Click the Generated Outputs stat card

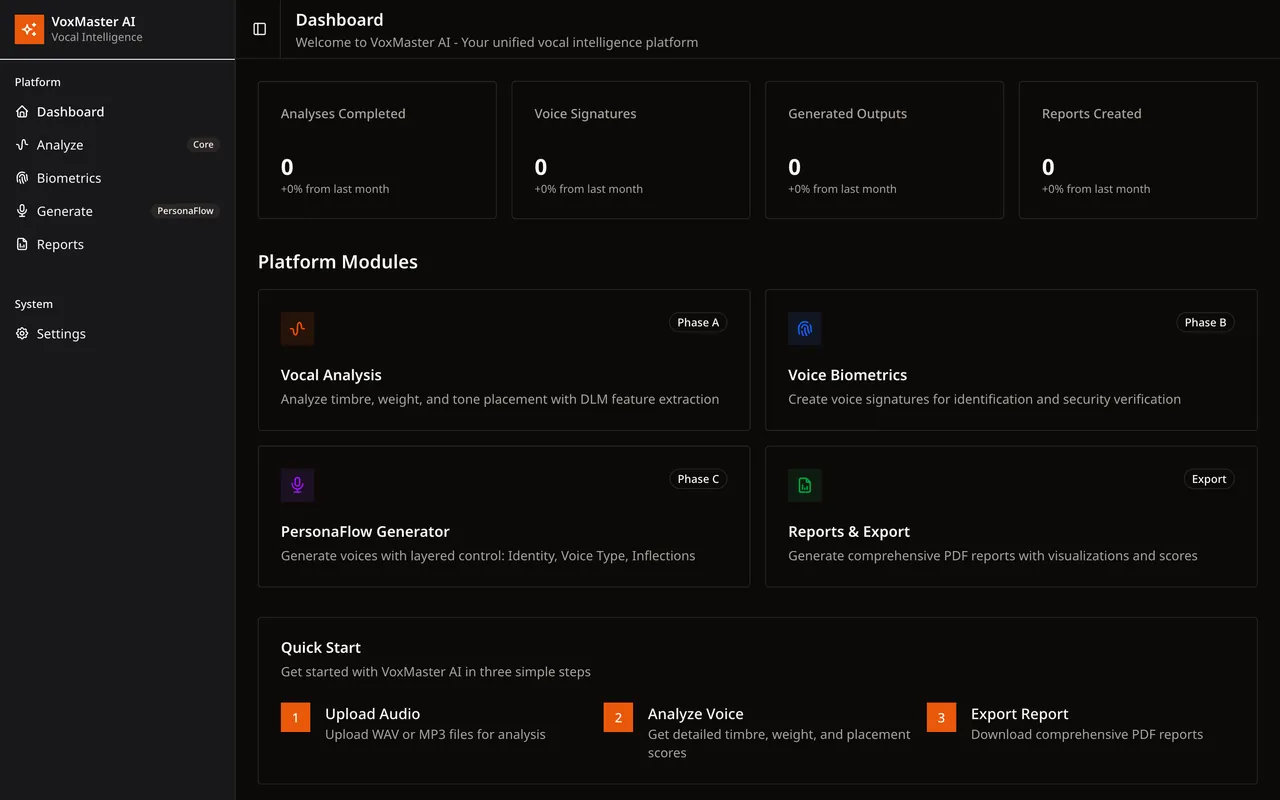point(884,150)
